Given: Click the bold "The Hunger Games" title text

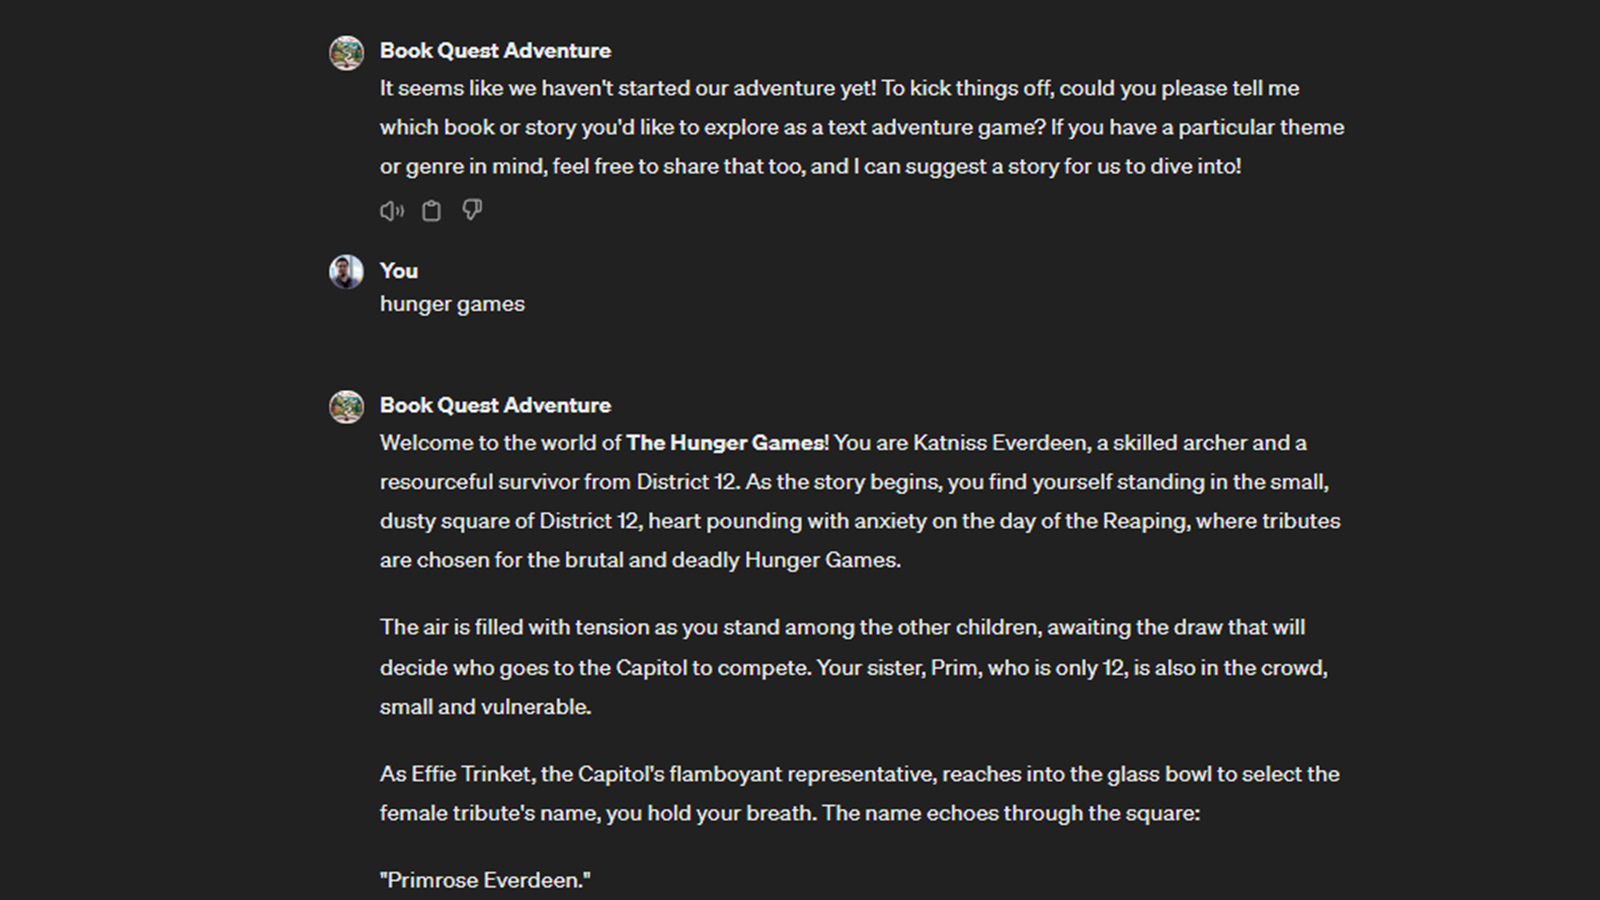Looking at the screenshot, I should 726,443.
